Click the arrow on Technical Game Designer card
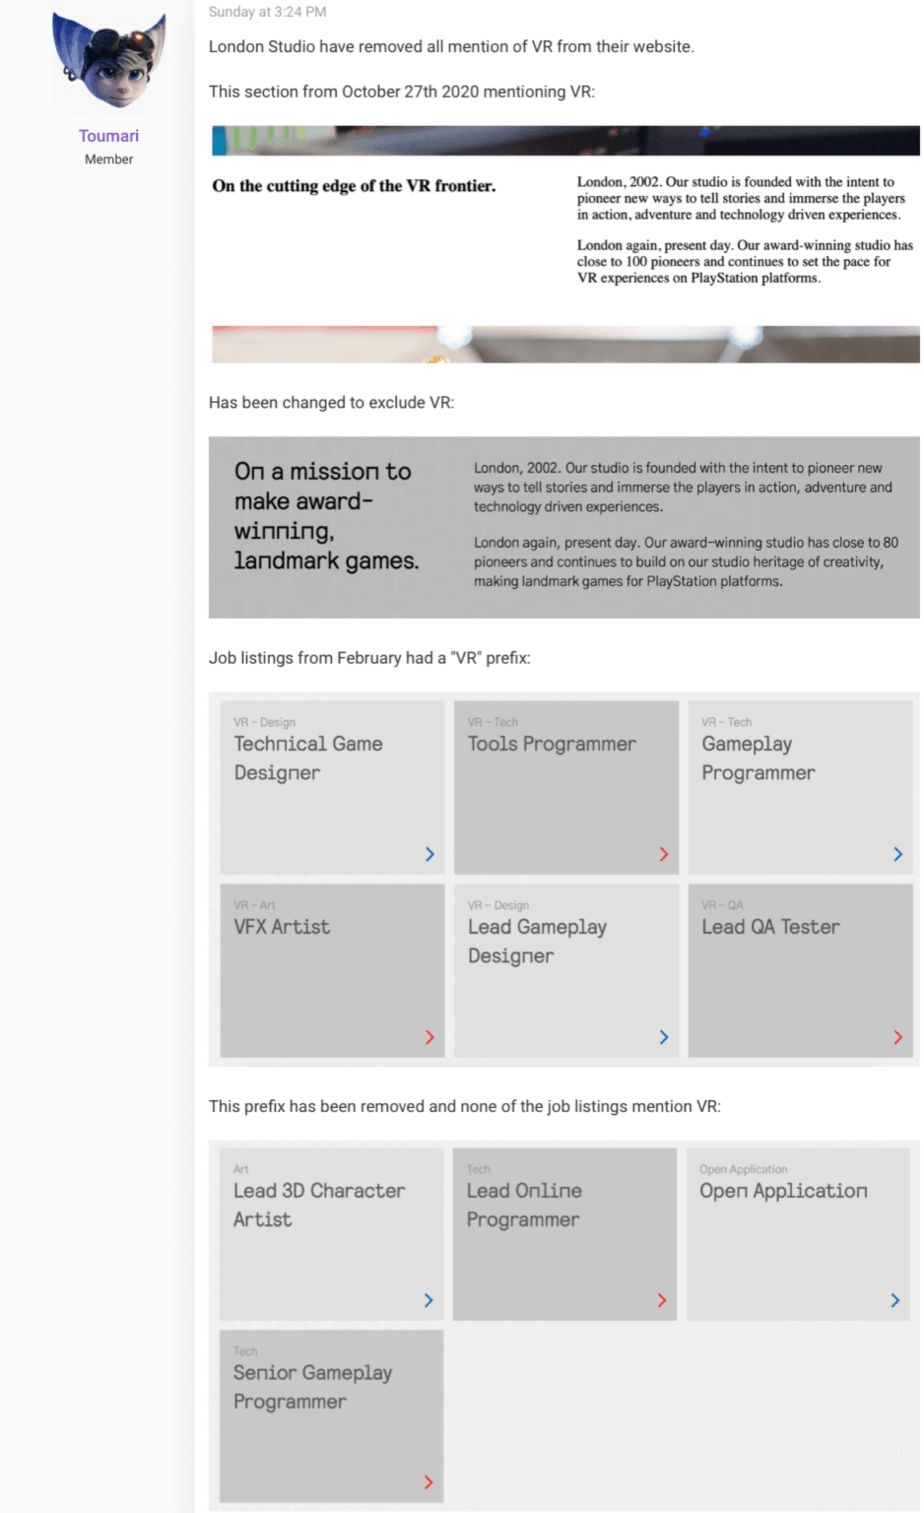 pyautogui.click(x=430, y=854)
